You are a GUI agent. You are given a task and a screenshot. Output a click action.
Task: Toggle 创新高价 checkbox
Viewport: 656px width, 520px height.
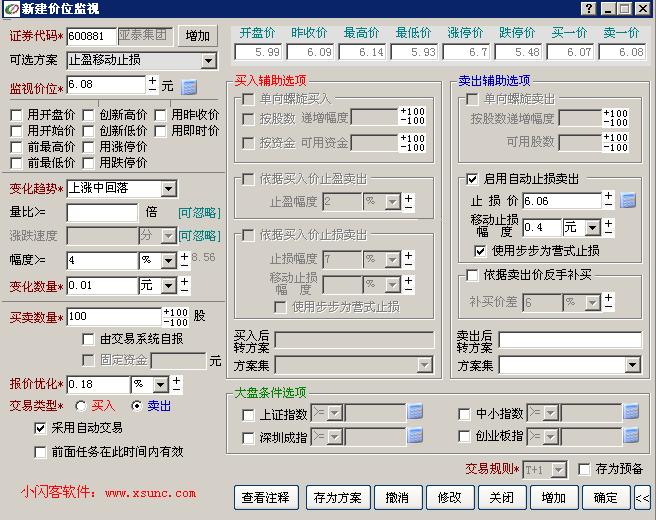[x=88, y=115]
